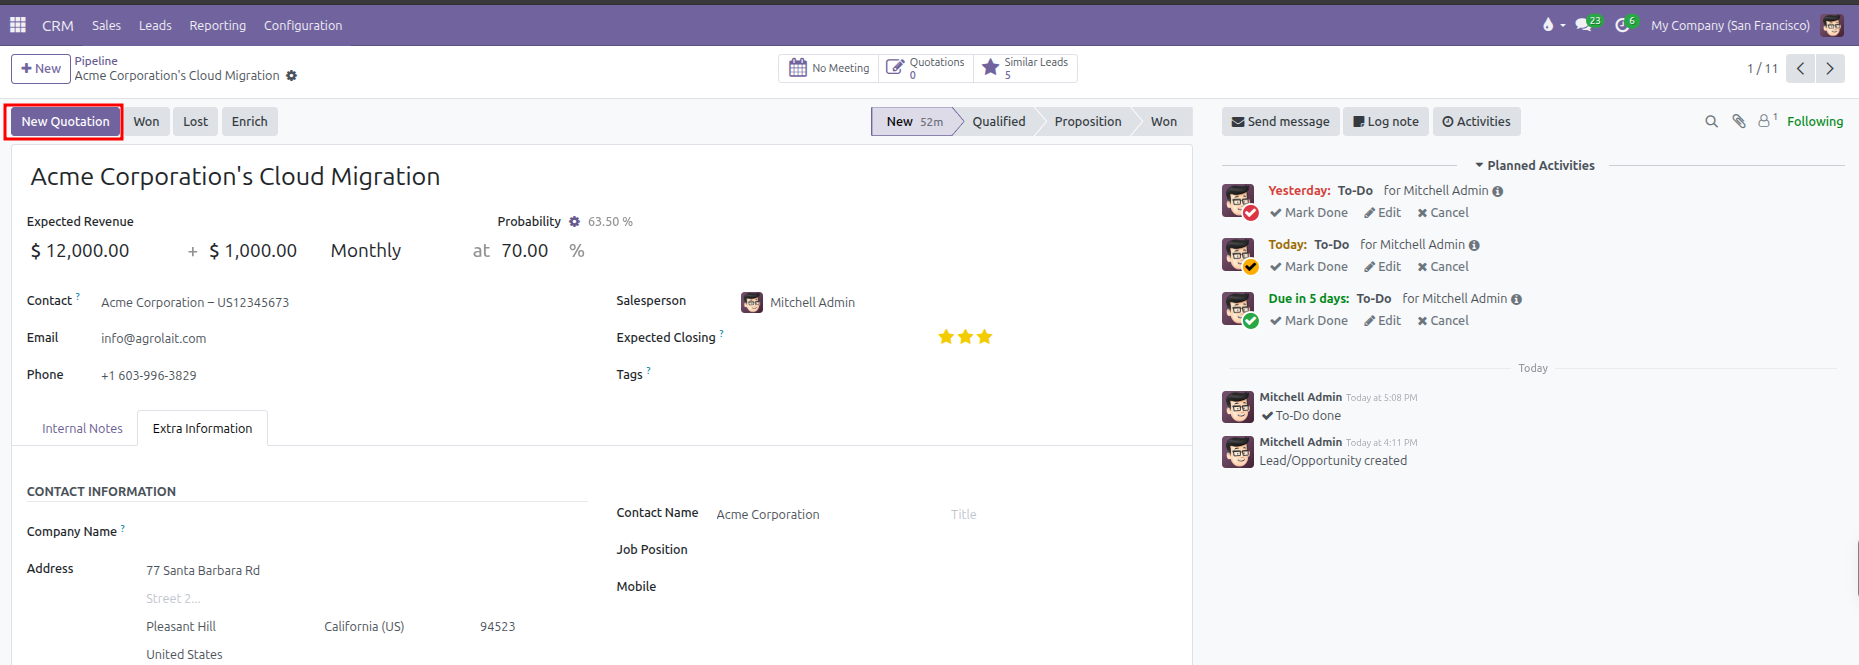Click the probability gear icon
The width and height of the screenshot is (1859, 665).
pos(574,222)
